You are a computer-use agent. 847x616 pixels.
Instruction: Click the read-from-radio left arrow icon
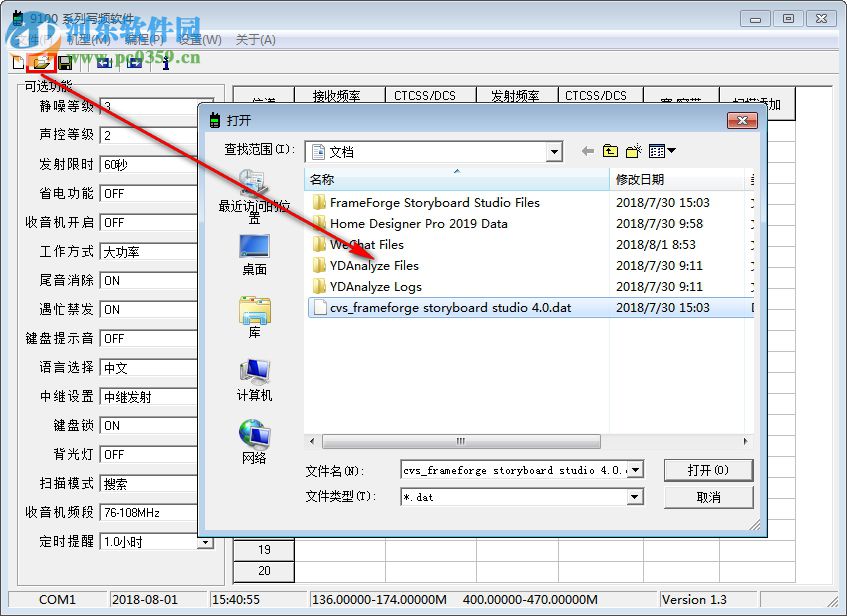(x=104, y=63)
